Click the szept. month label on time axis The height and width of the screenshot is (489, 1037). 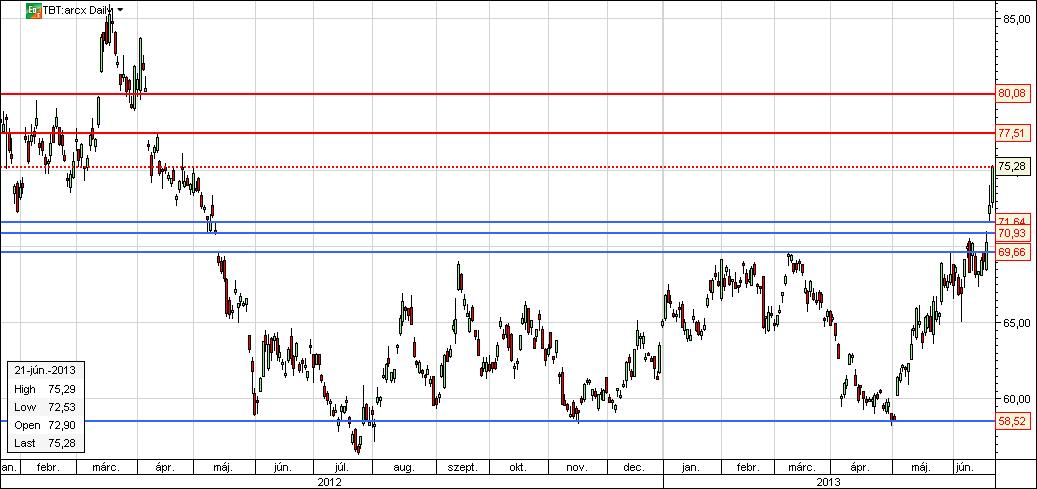[x=464, y=468]
